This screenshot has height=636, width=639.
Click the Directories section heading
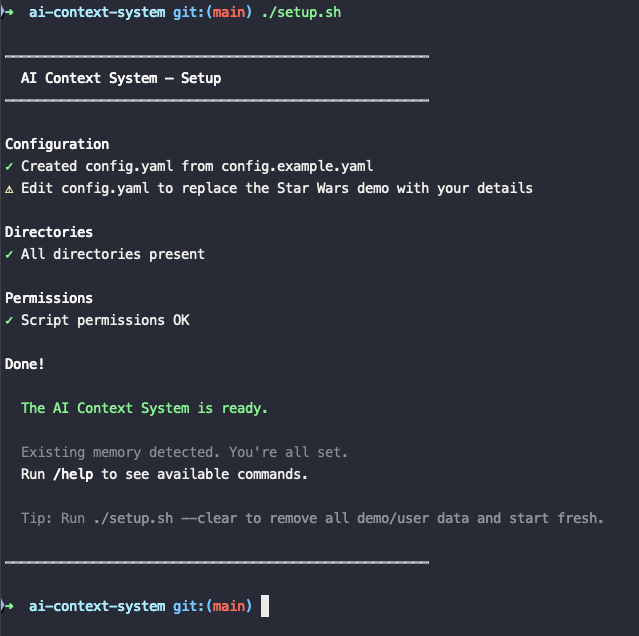click(x=49, y=232)
